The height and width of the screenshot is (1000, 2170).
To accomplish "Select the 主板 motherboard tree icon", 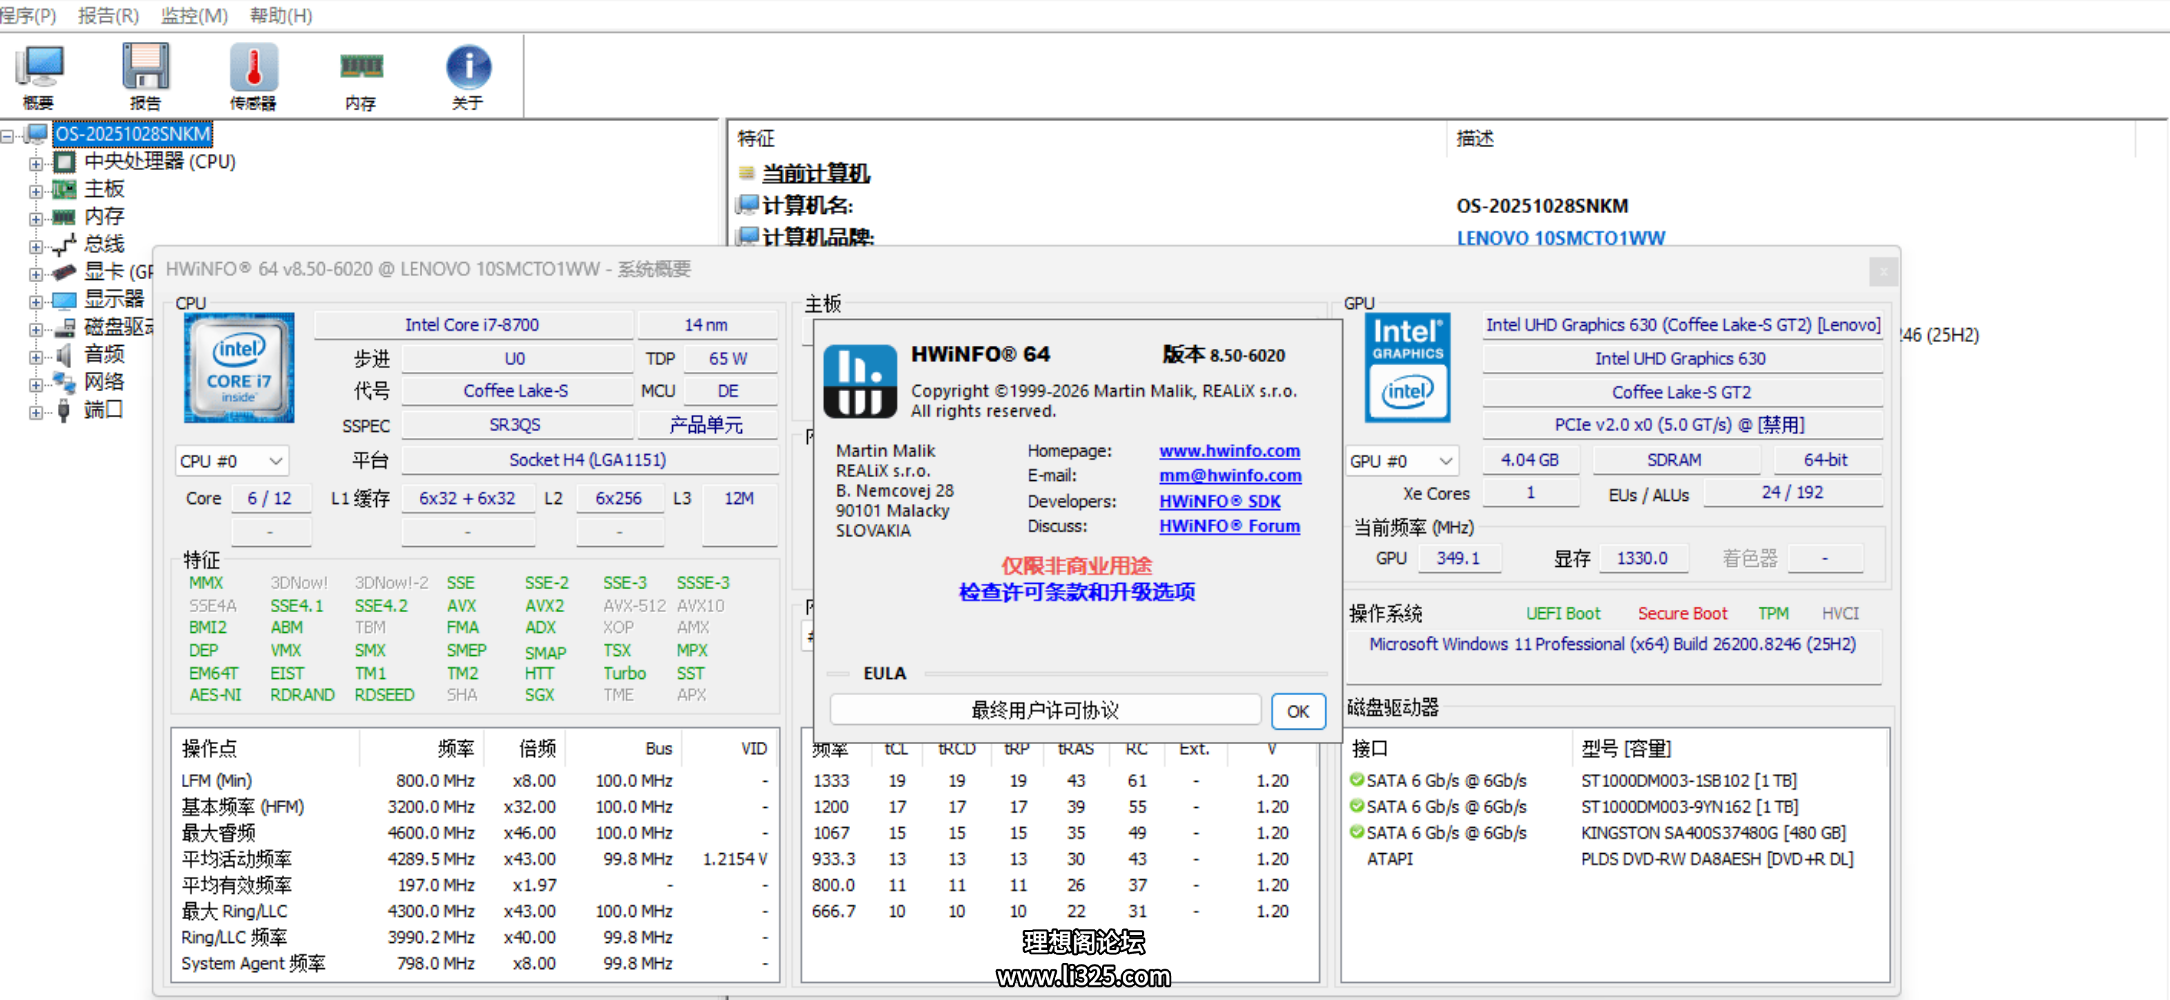I will coord(64,189).
